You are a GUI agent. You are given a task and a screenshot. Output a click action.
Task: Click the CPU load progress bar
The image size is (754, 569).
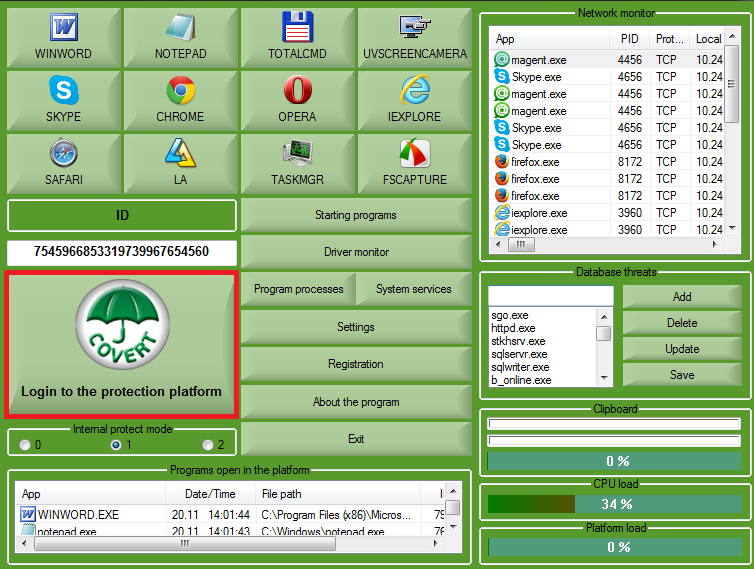[x=615, y=504]
